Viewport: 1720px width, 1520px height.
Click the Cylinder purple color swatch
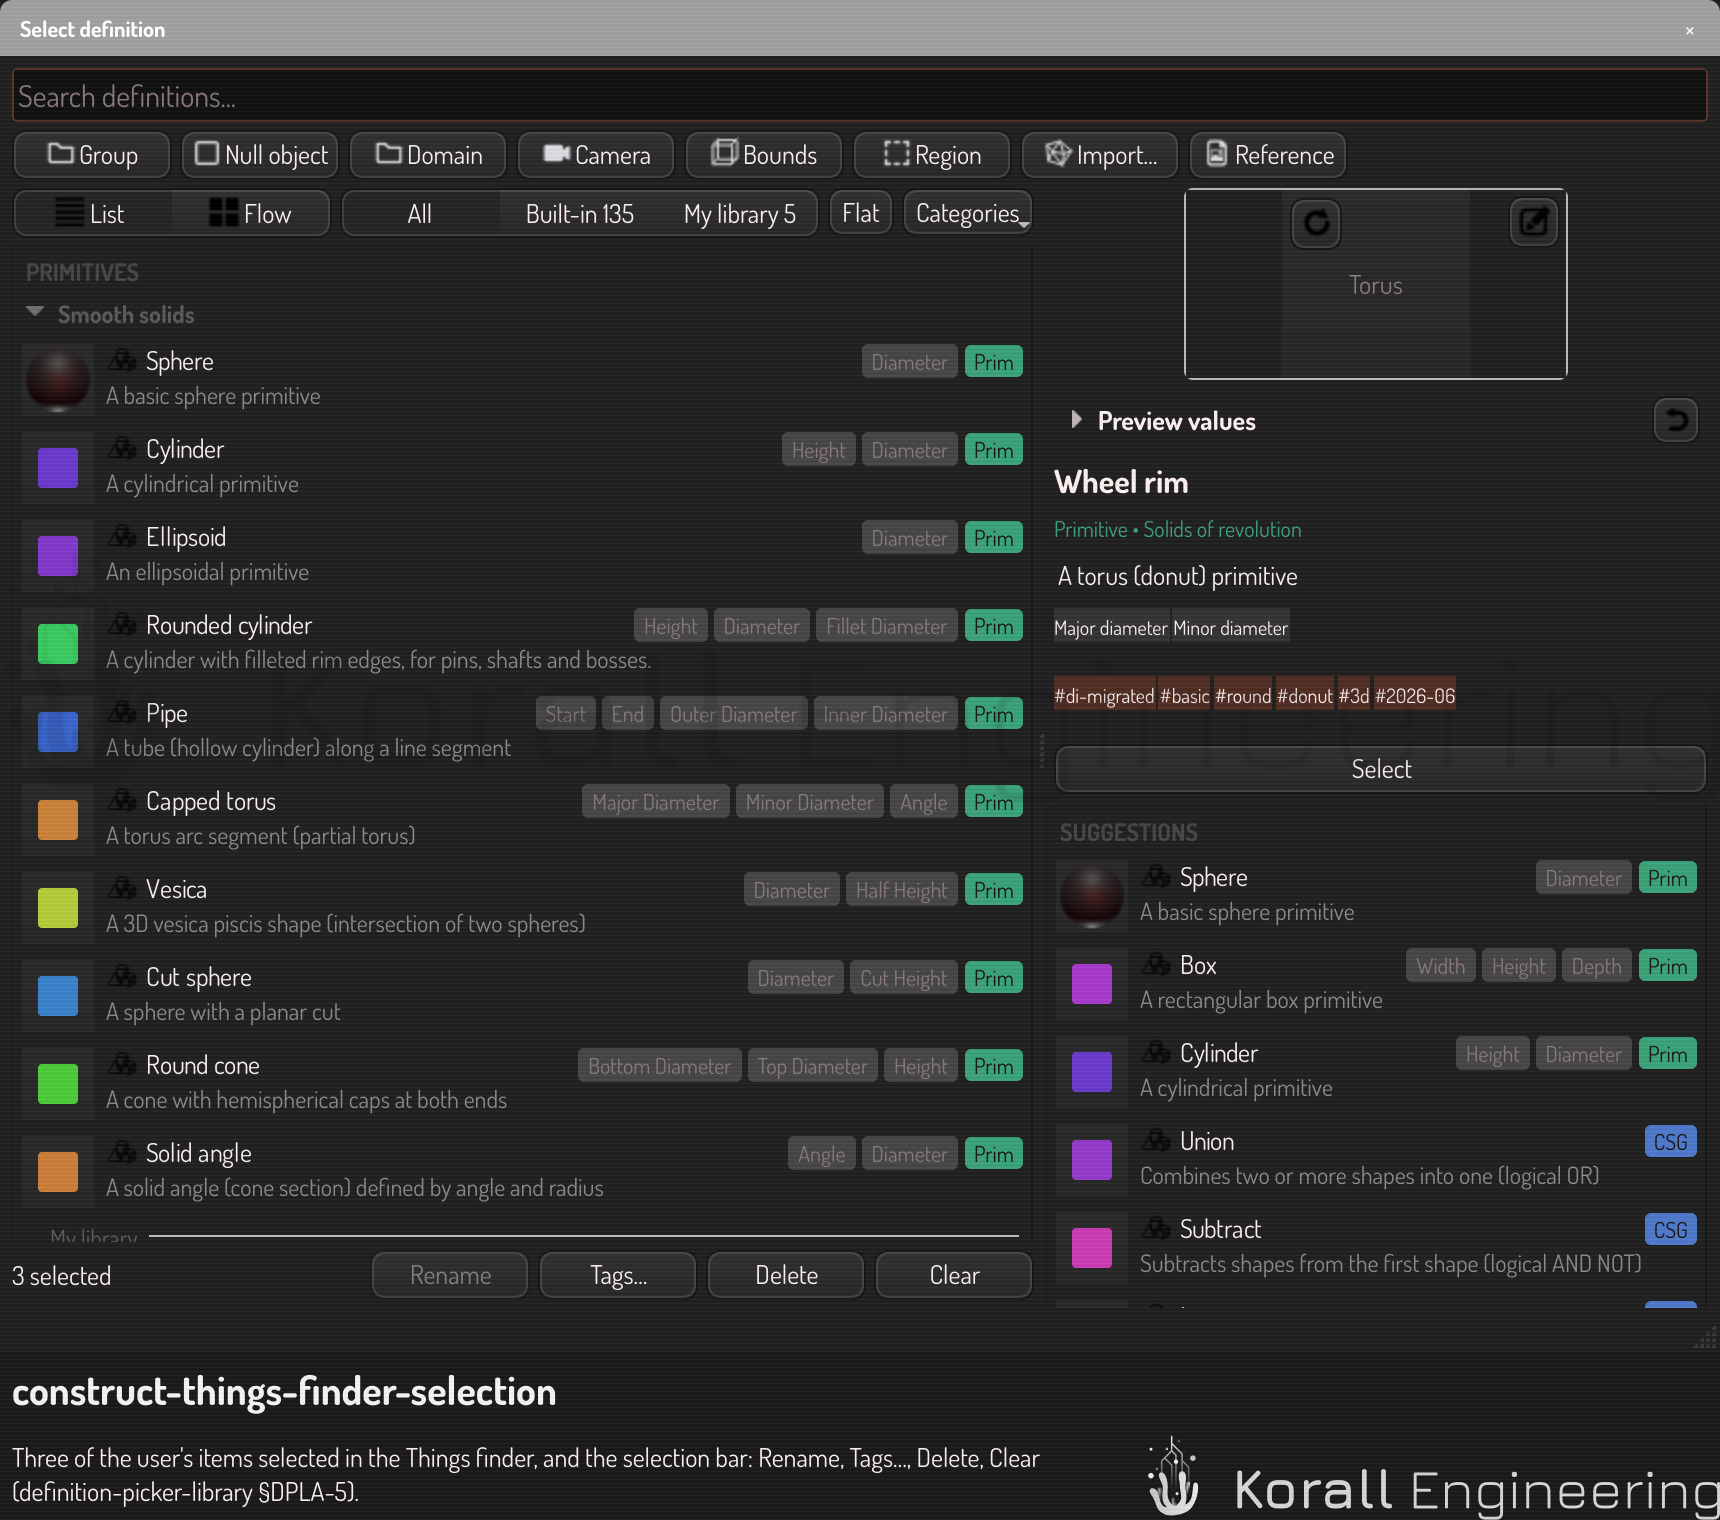(x=58, y=468)
